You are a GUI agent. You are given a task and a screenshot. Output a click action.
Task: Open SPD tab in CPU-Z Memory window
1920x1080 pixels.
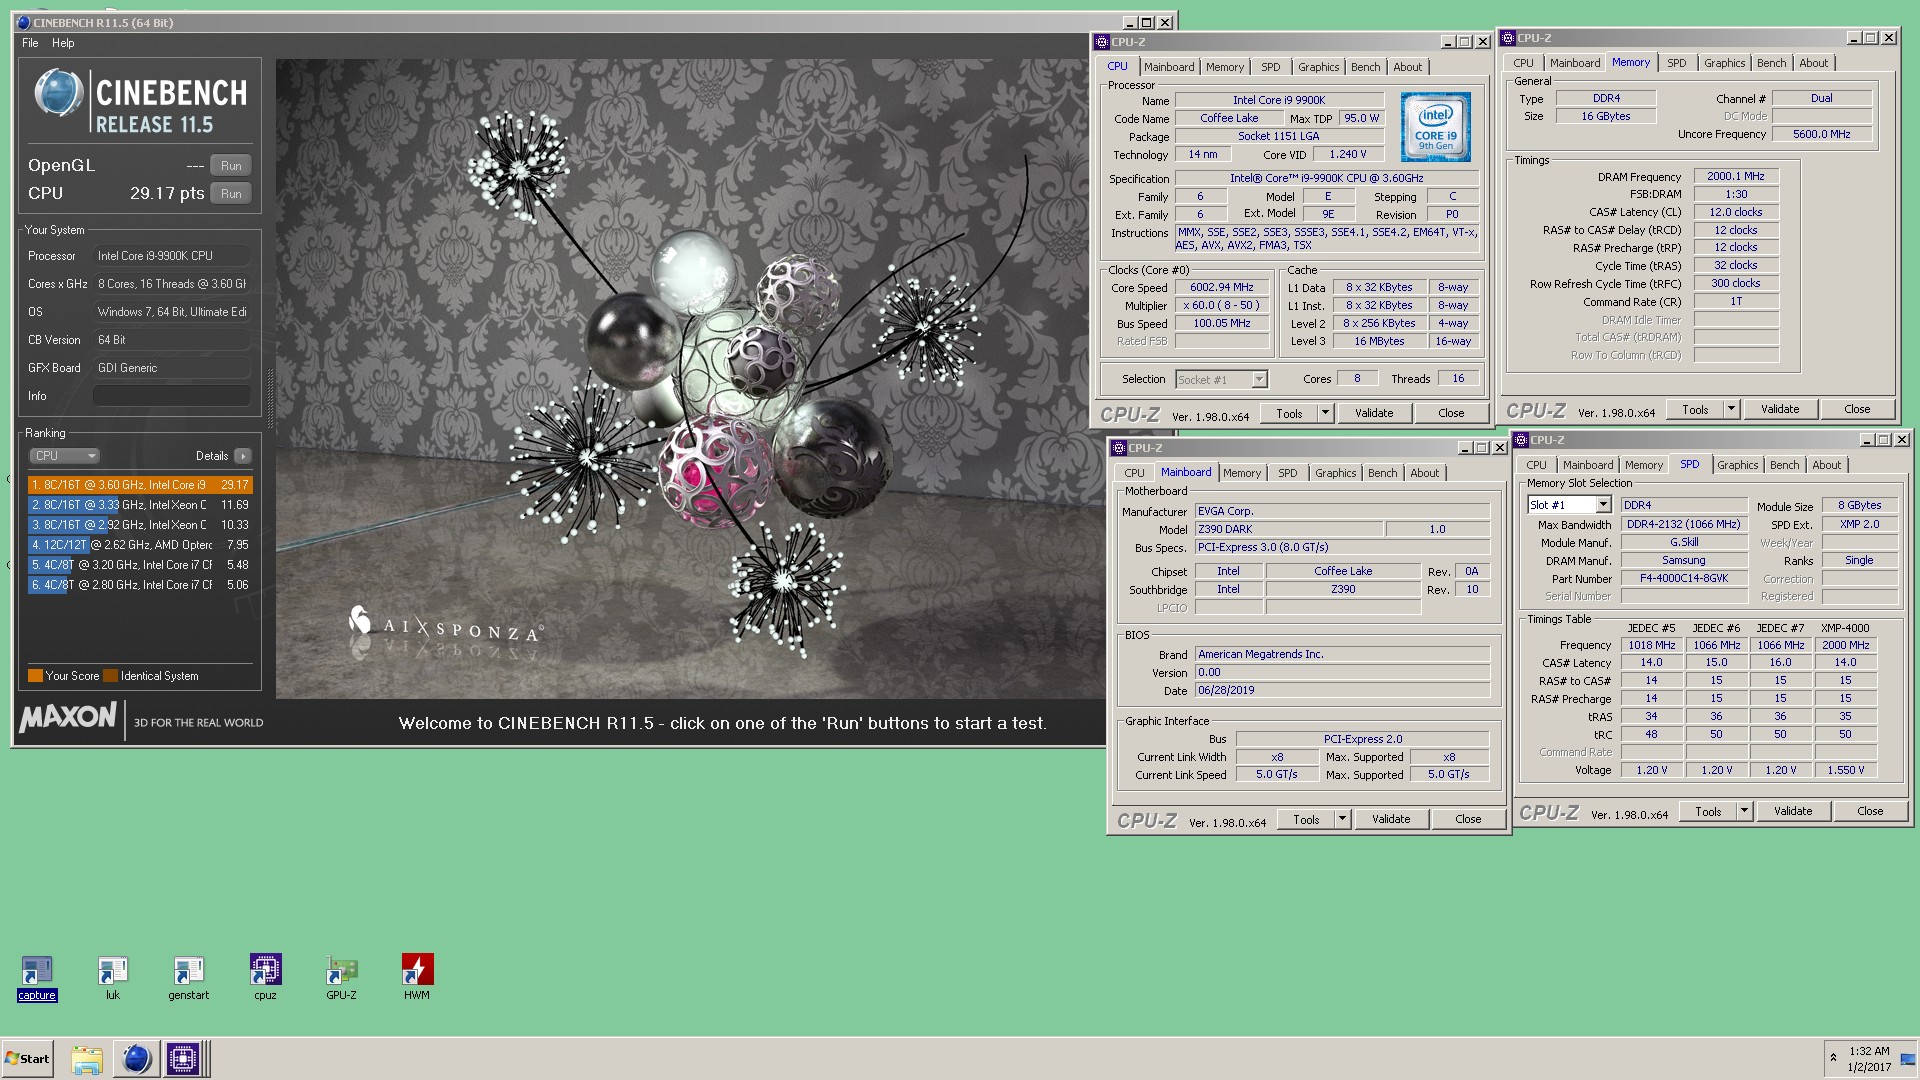click(x=1677, y=63)
